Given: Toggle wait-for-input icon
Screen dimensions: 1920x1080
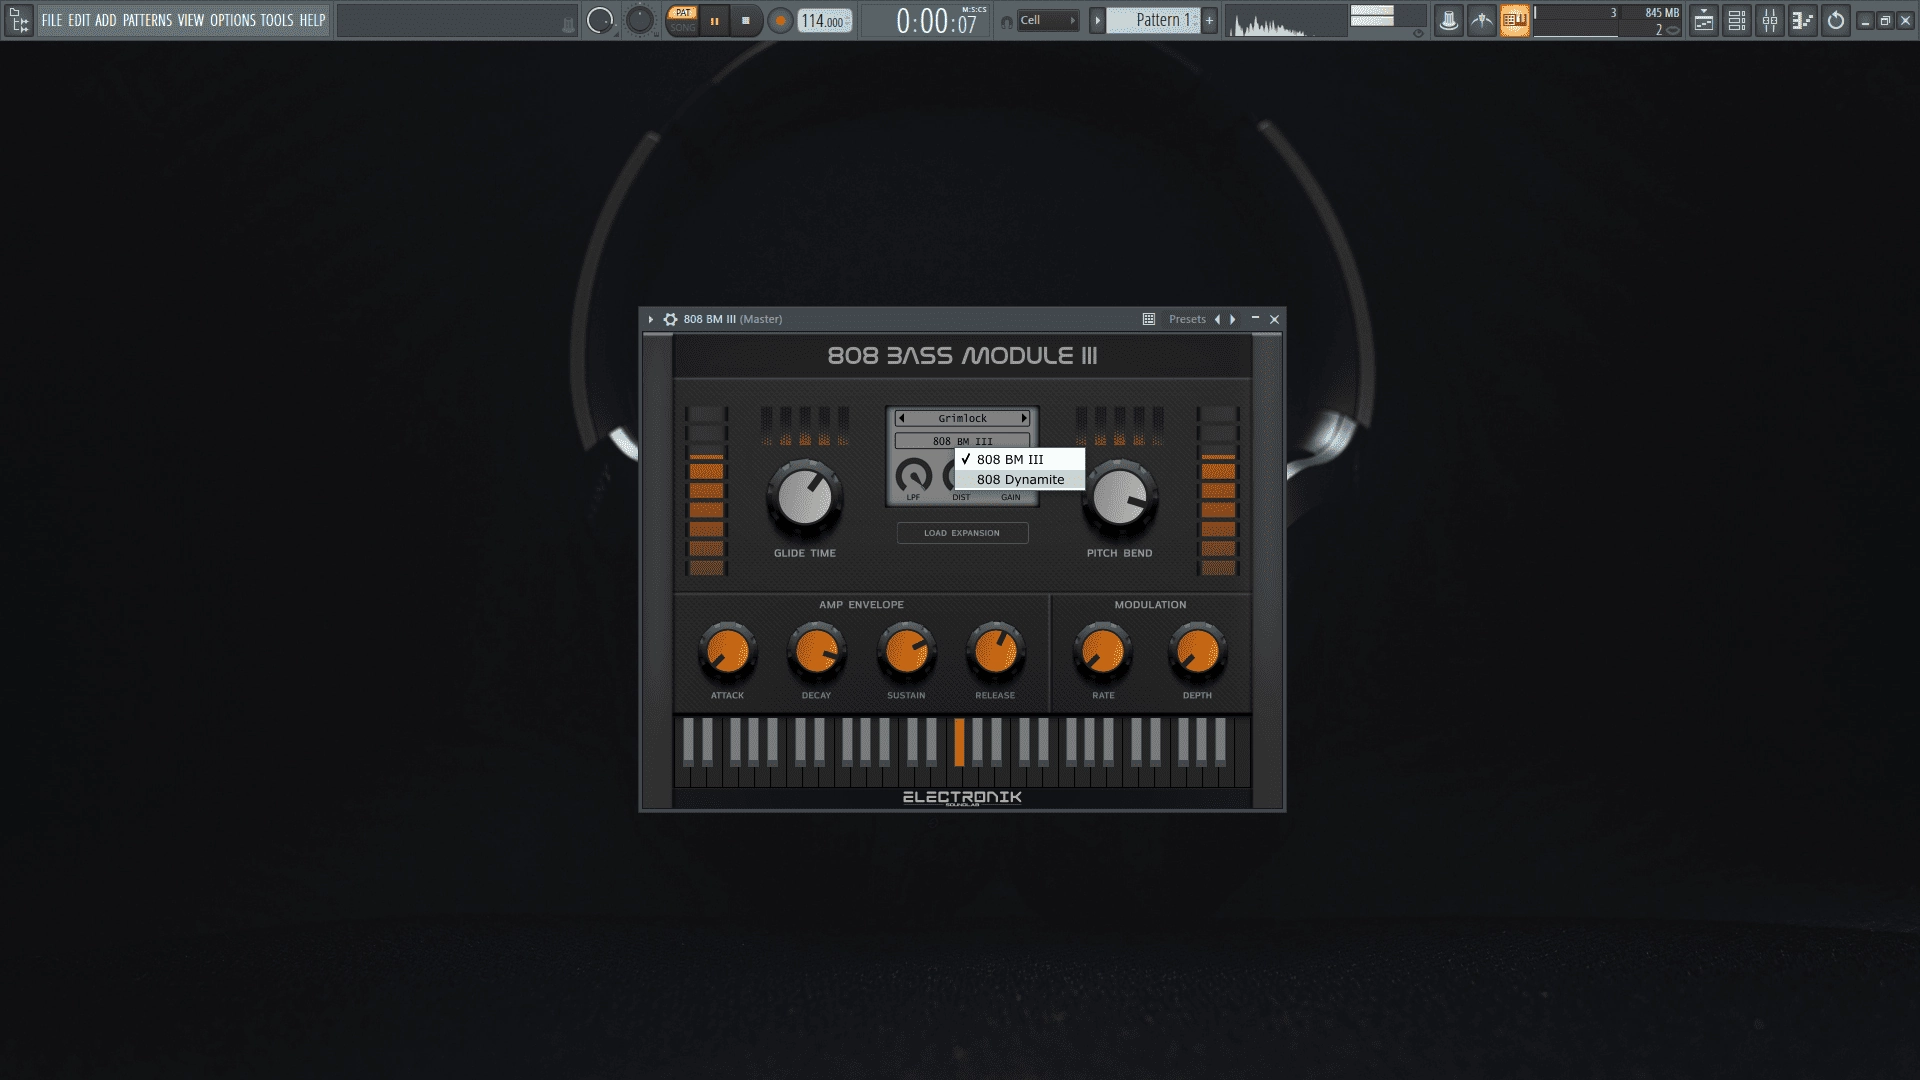Looking at the screenshot, I should click(x=1481, y=20).
